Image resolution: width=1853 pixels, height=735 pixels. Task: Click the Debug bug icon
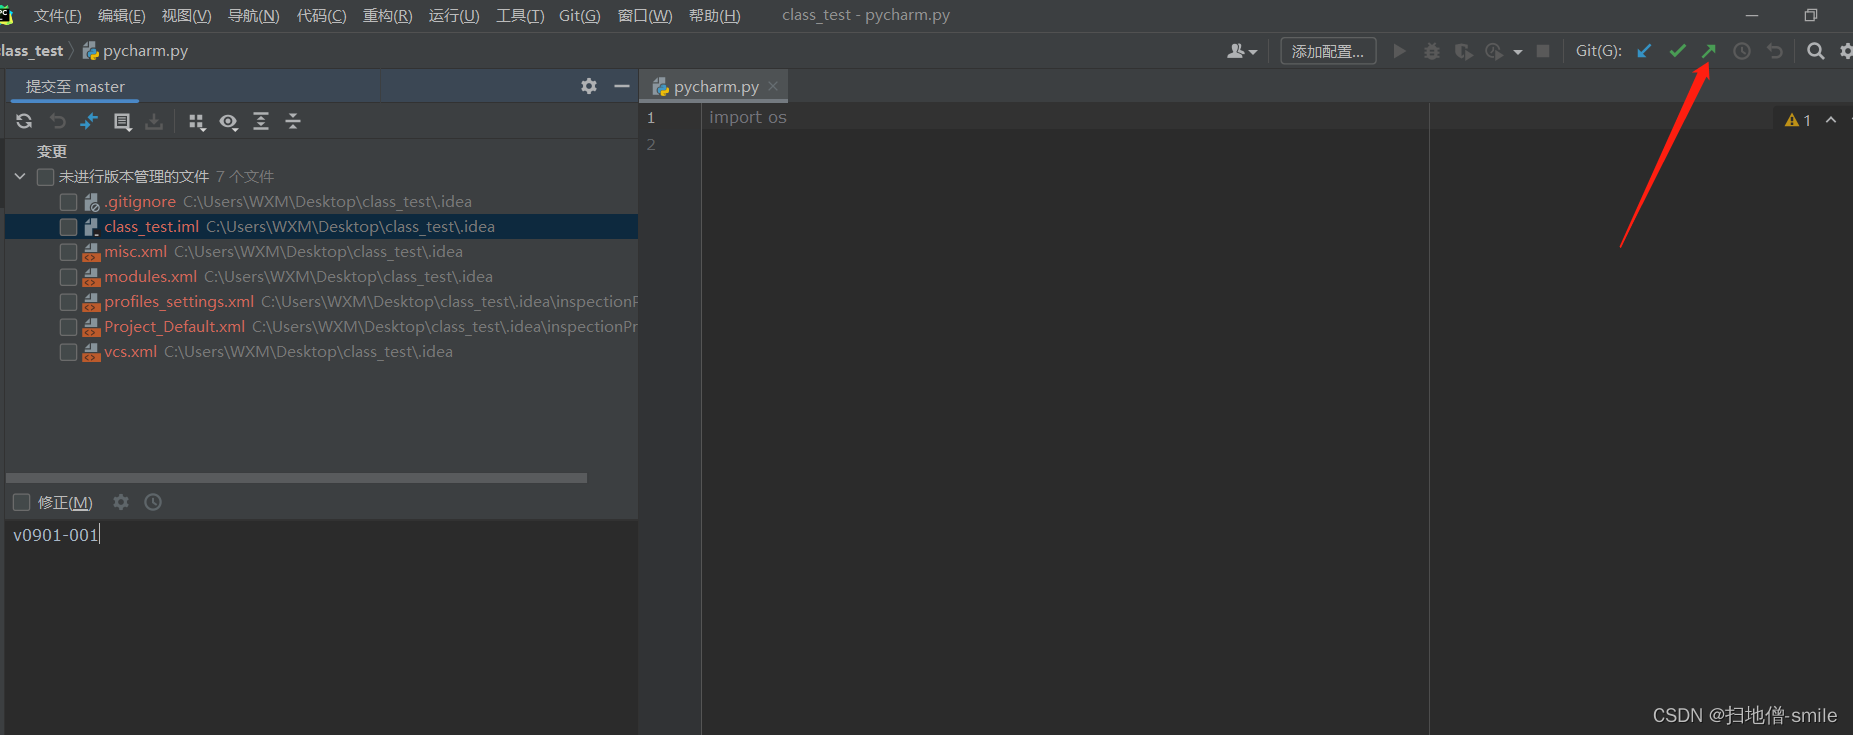[x=1432, y=51]
